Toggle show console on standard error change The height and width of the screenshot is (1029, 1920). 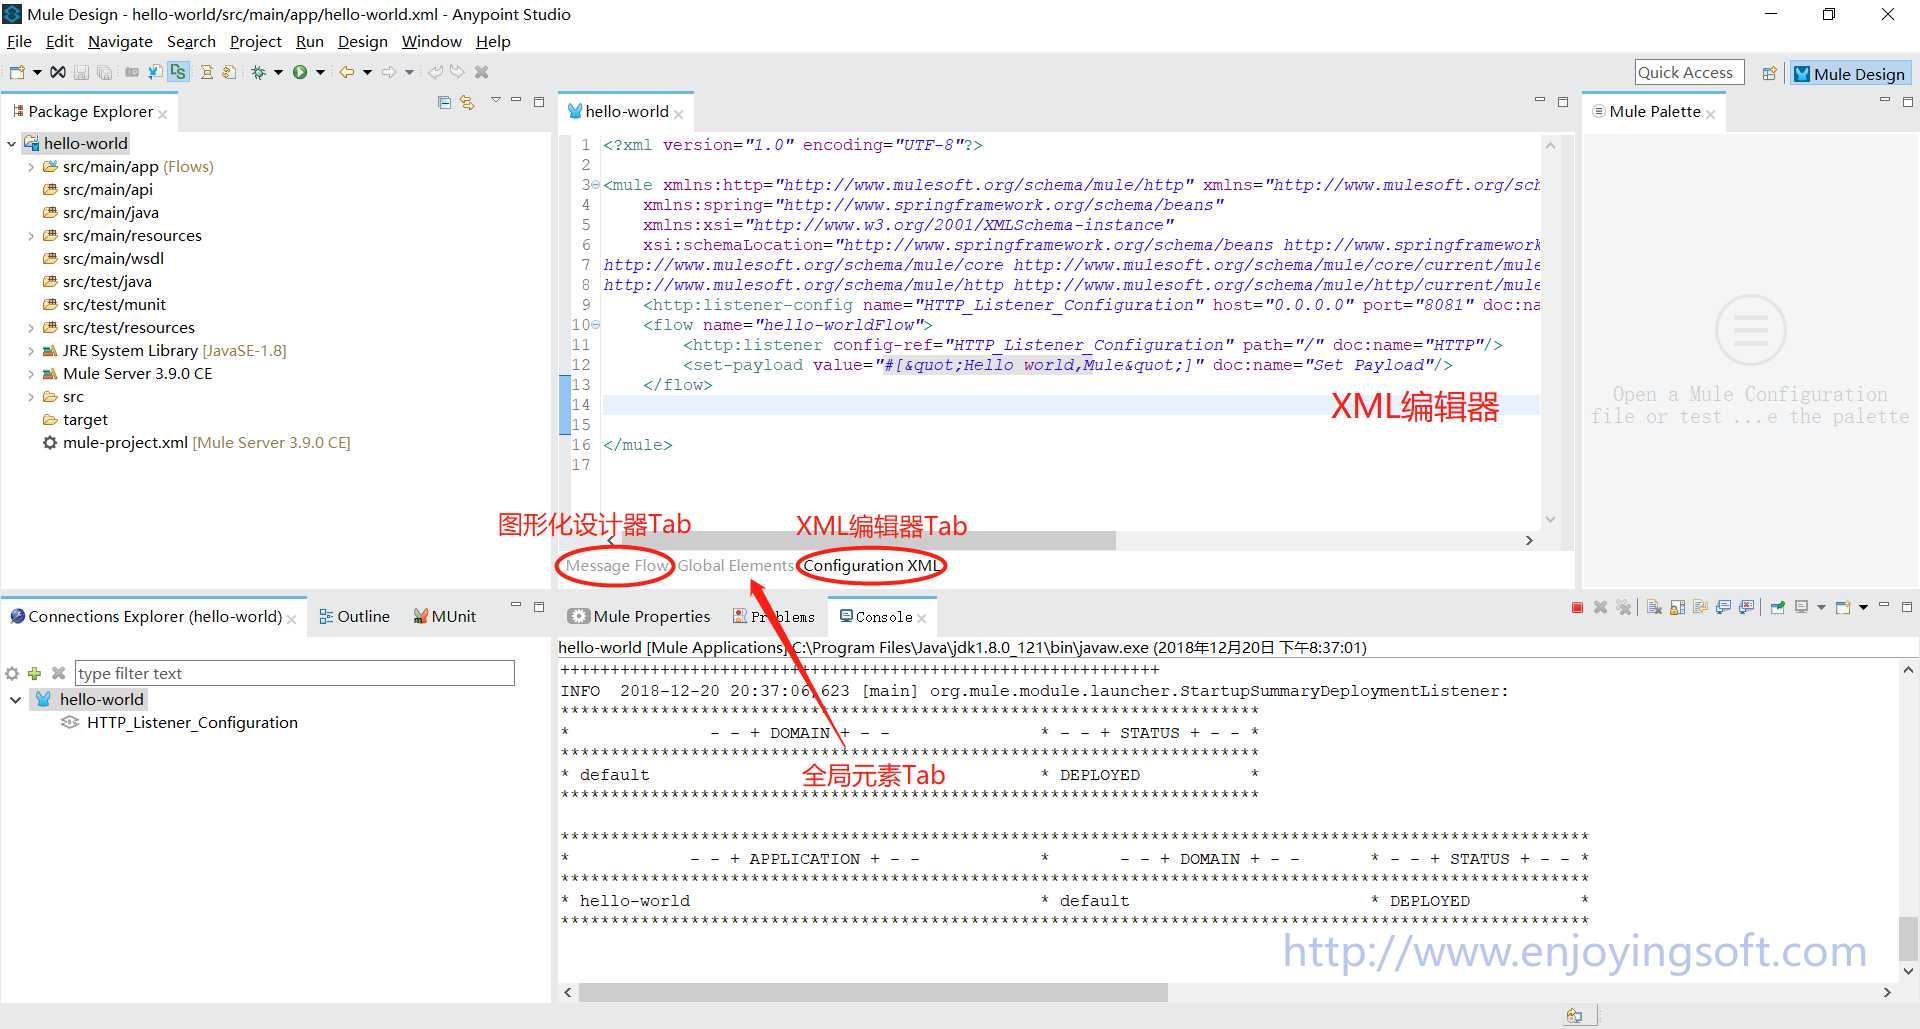pyautogui.click(x=1746, y=607)
